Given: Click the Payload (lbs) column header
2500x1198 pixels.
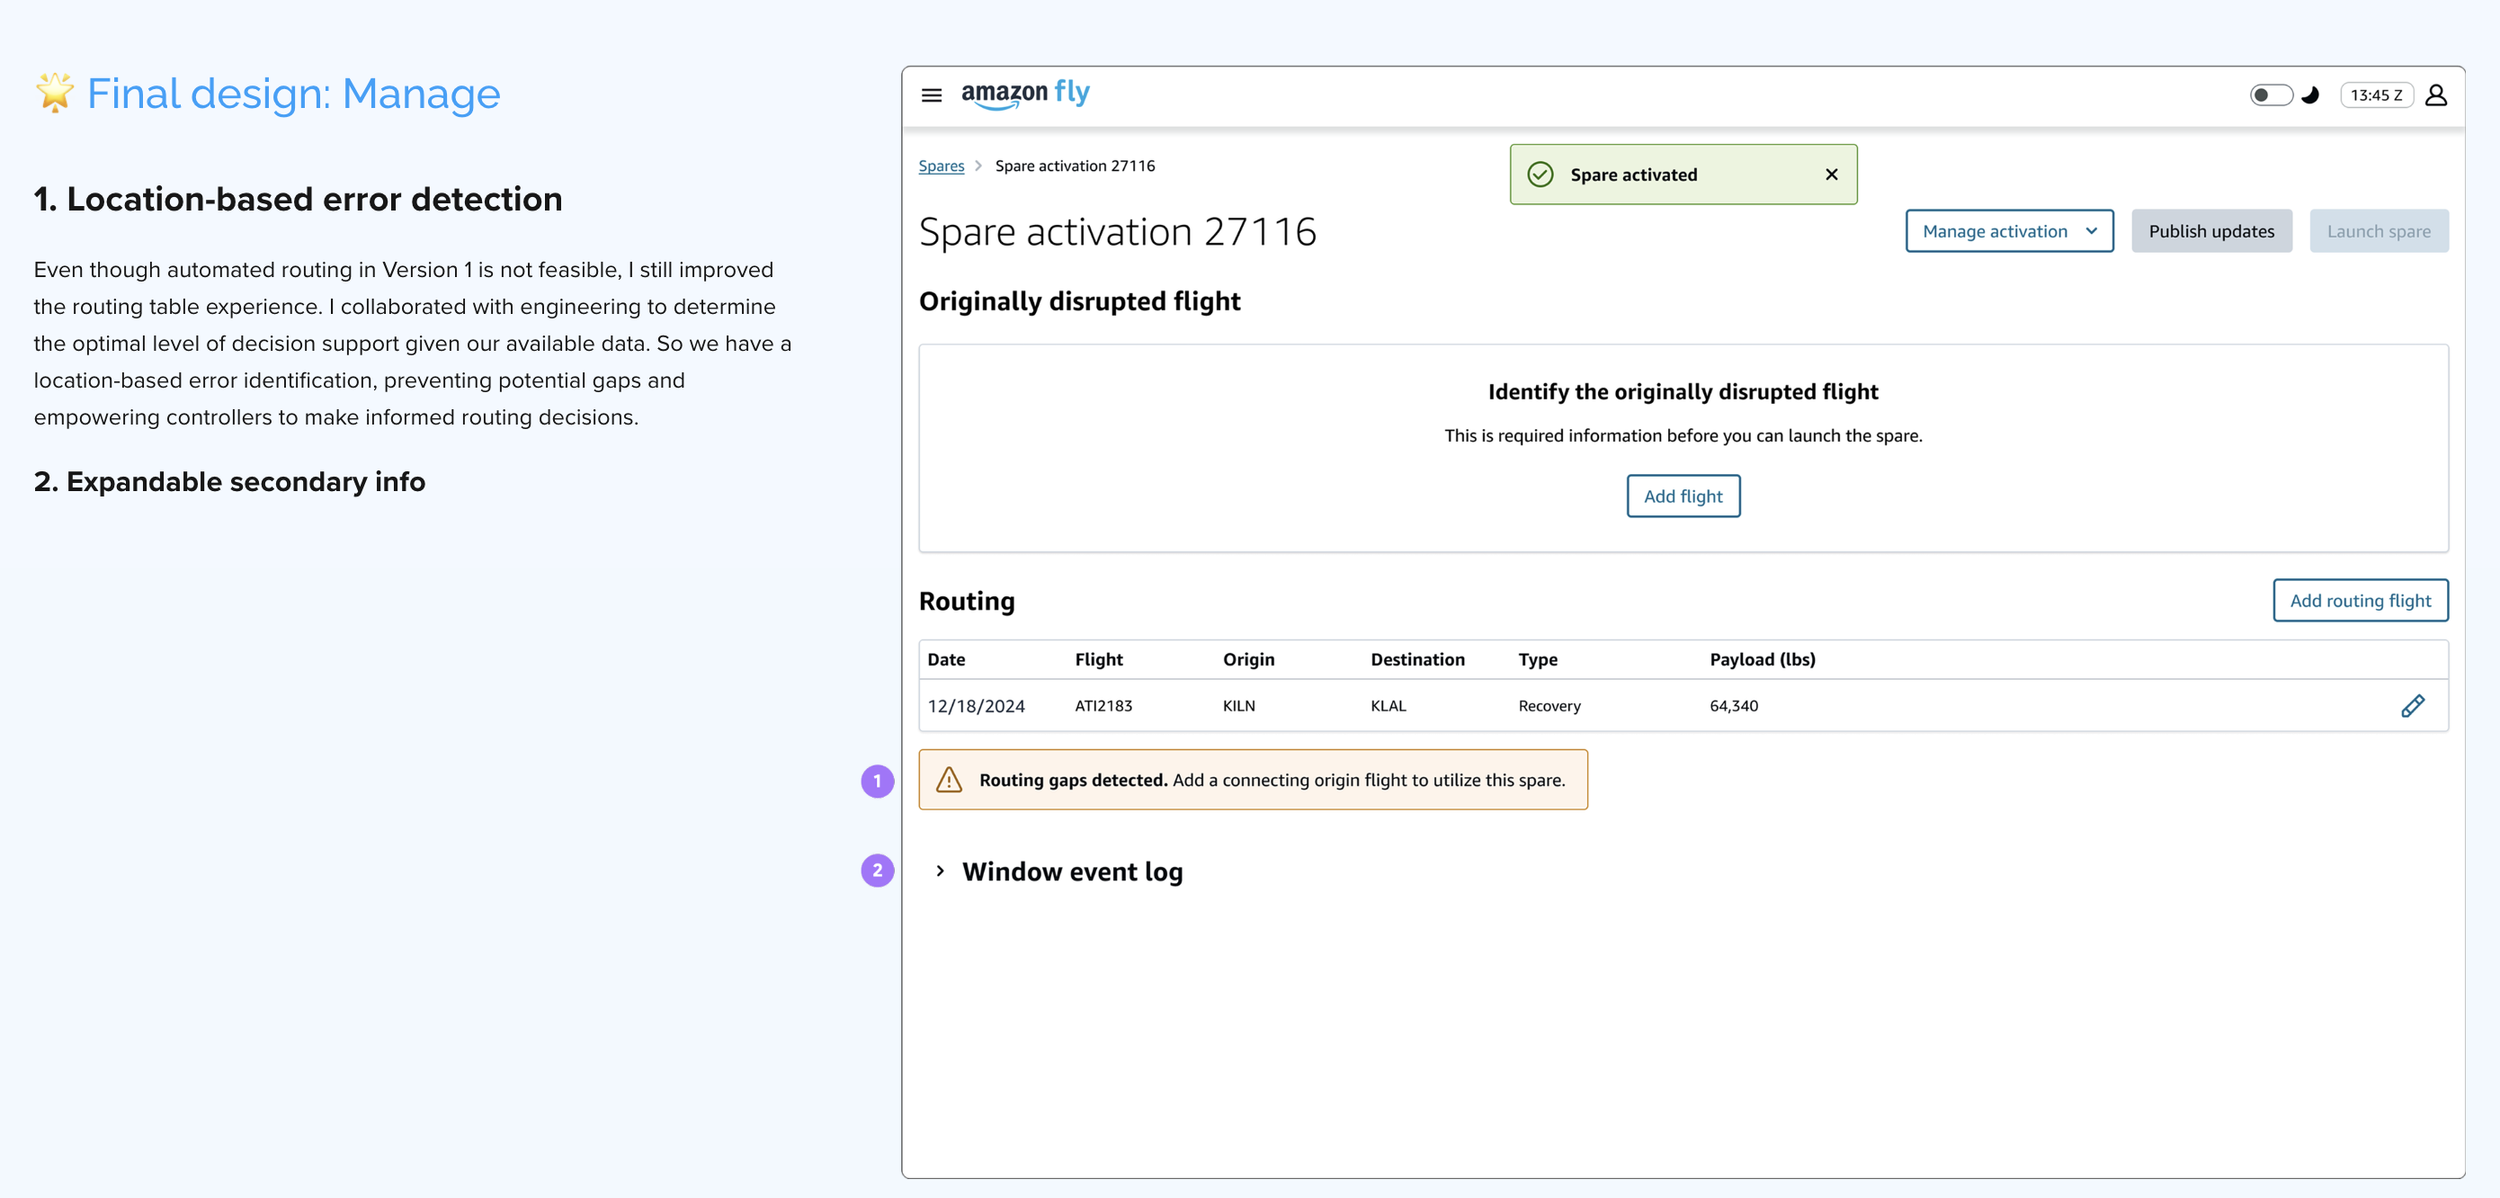Looking at the screenshot, I should pos(1762,659).
